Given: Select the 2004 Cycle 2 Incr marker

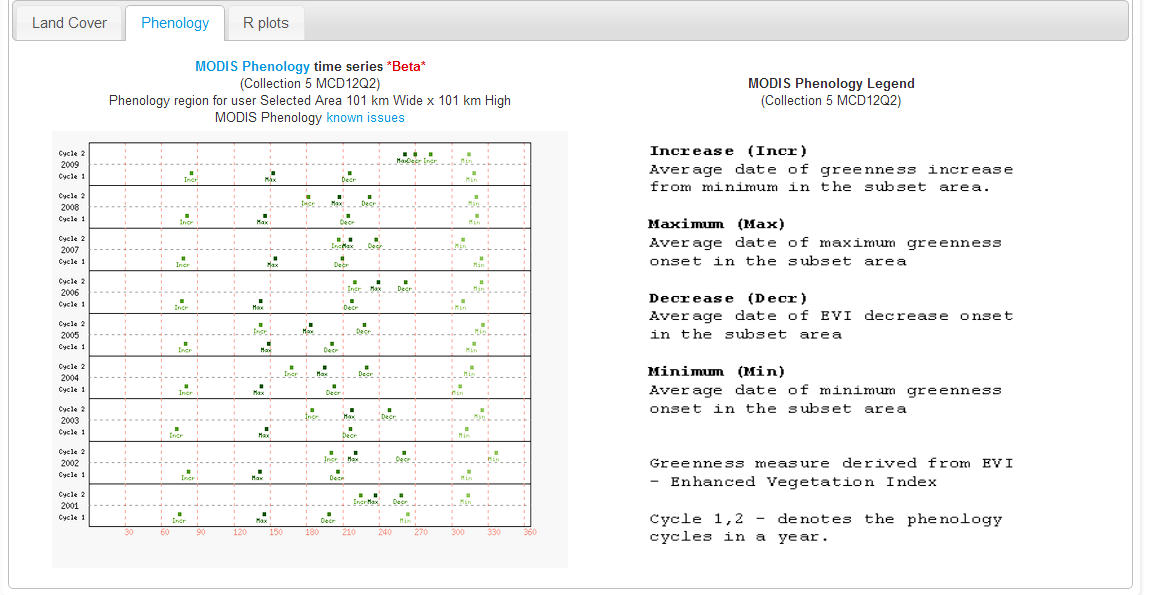Looking at the screenshot, I should pos(291,368).
